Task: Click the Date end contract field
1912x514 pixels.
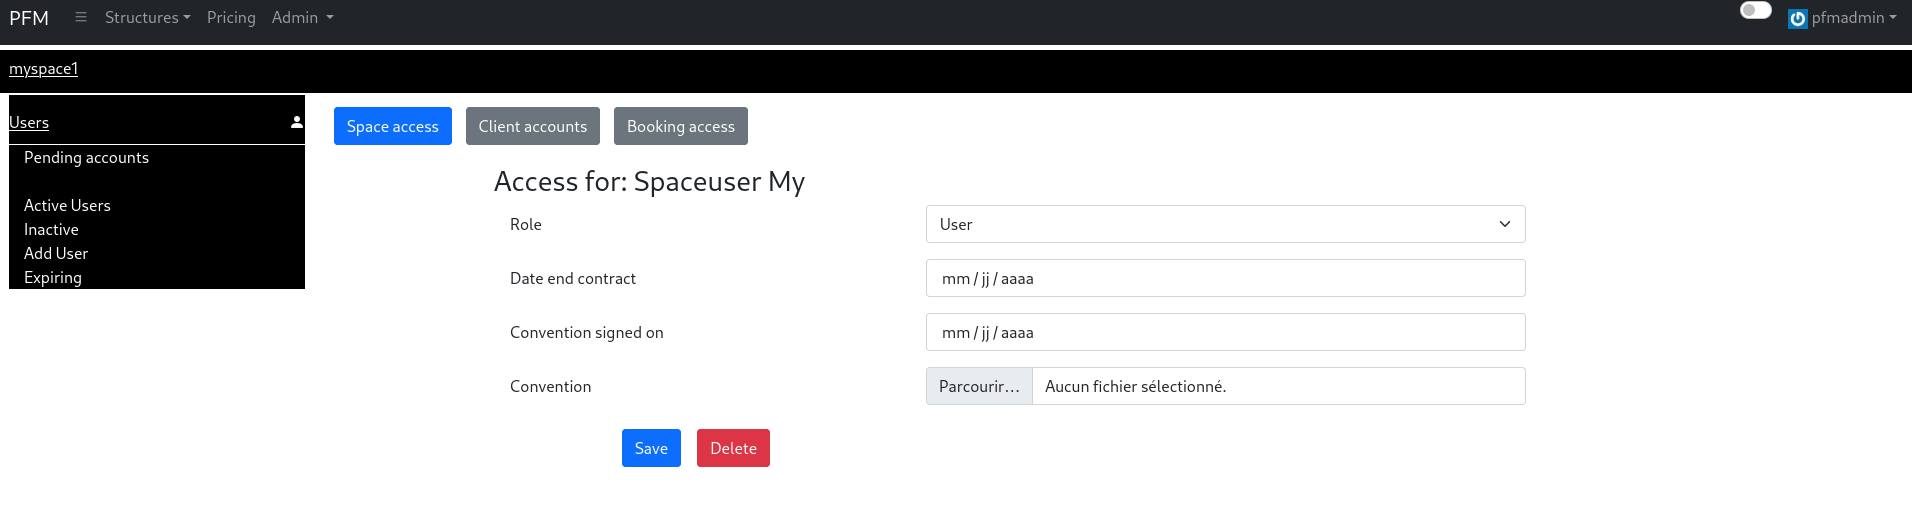Action: (1225, 278)
